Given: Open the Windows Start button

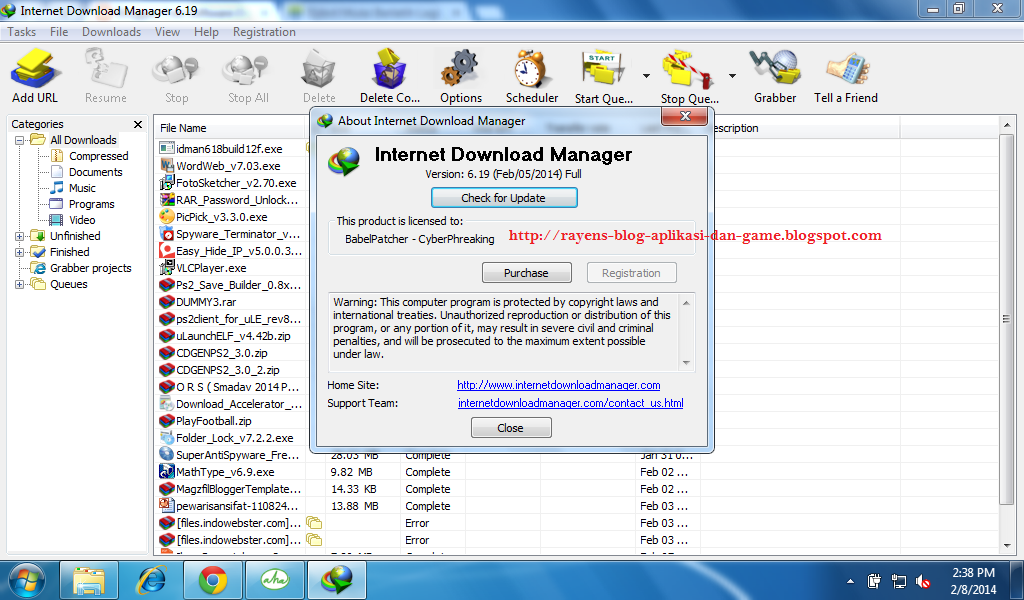Looking at the screenshot, I should 27,580.
